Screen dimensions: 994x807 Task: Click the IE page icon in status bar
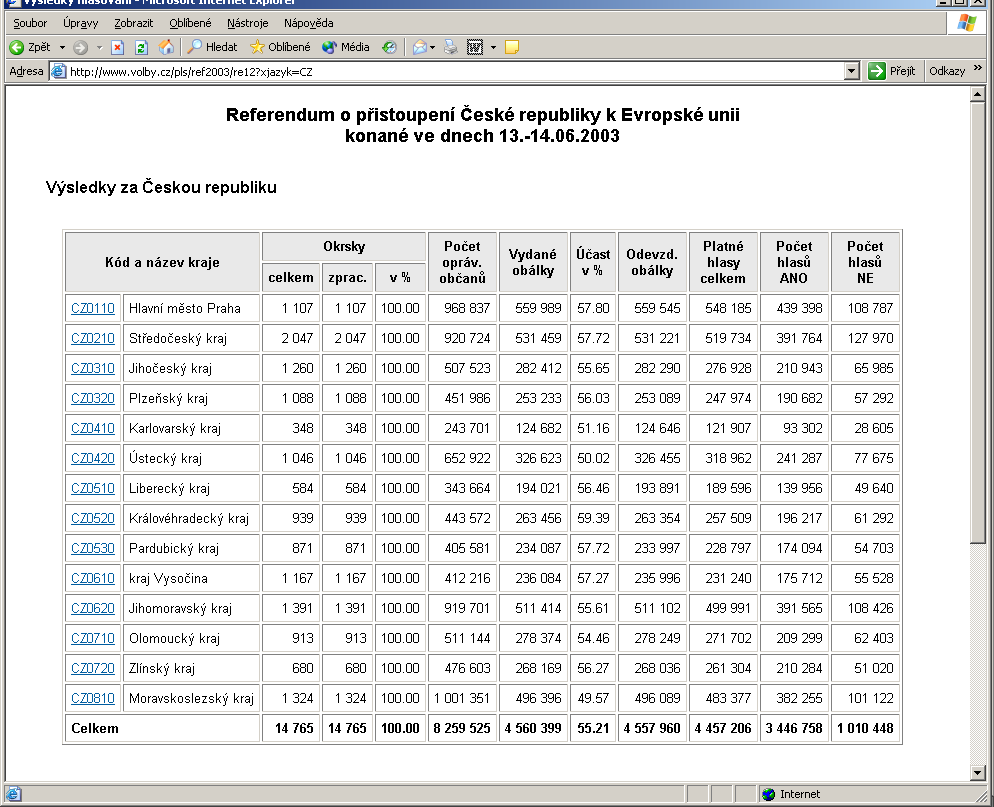(x=13, y=794)
